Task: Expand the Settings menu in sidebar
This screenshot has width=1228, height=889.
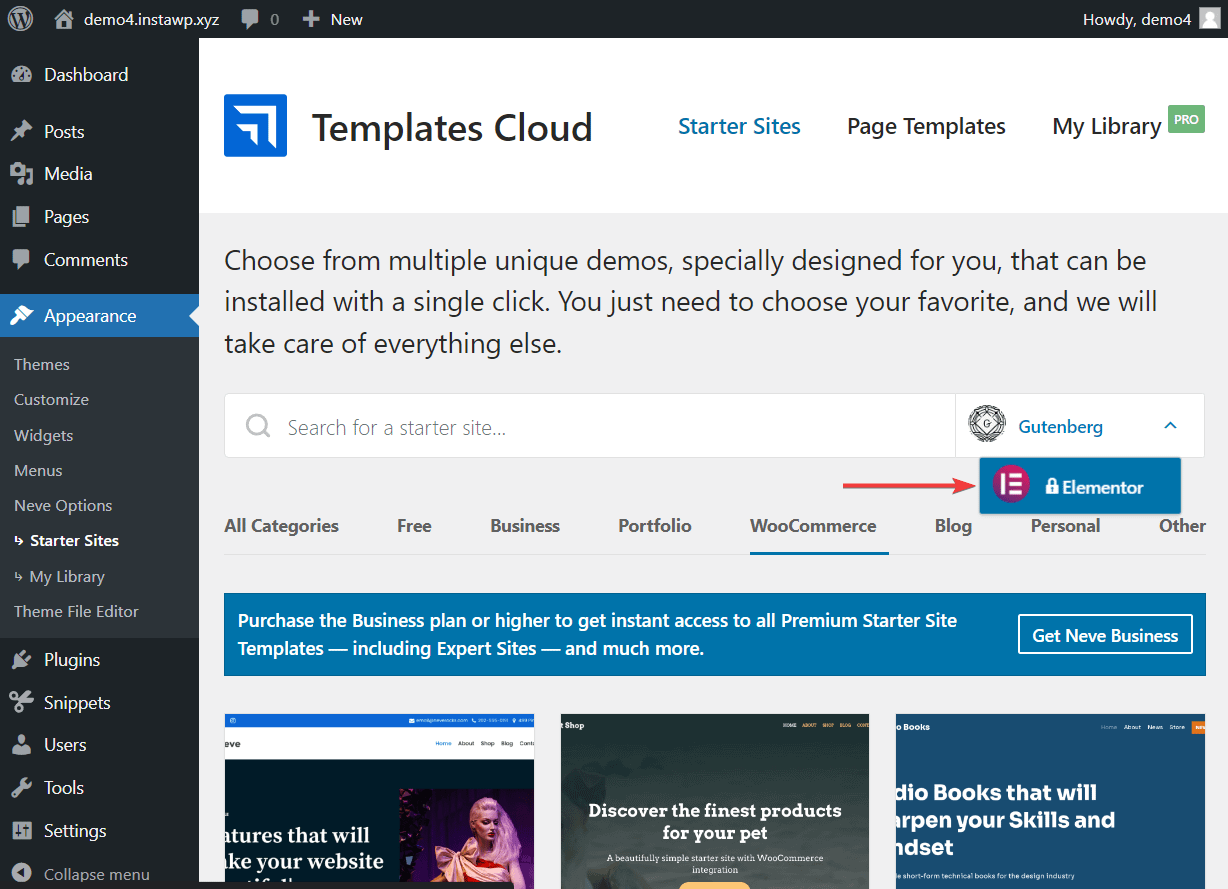Action: [74, 831]
